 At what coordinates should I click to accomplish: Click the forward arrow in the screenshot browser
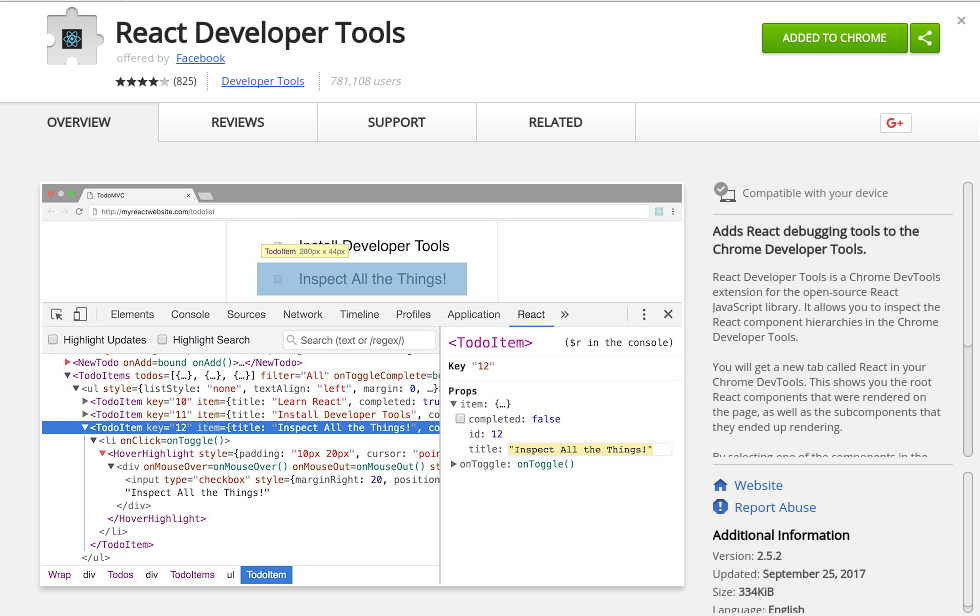pyautogui.click(x=64, y=212)
